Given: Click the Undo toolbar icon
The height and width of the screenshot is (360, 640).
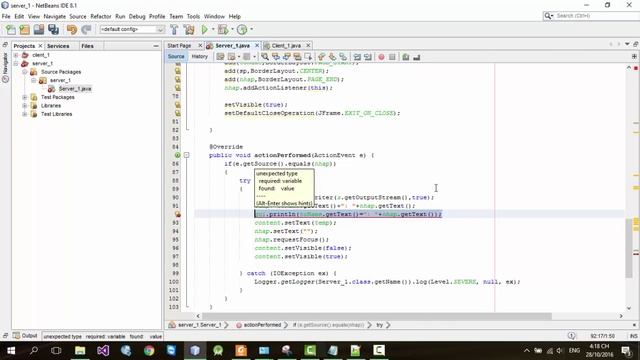Looking at the screenshot, I should click(72, 29).
